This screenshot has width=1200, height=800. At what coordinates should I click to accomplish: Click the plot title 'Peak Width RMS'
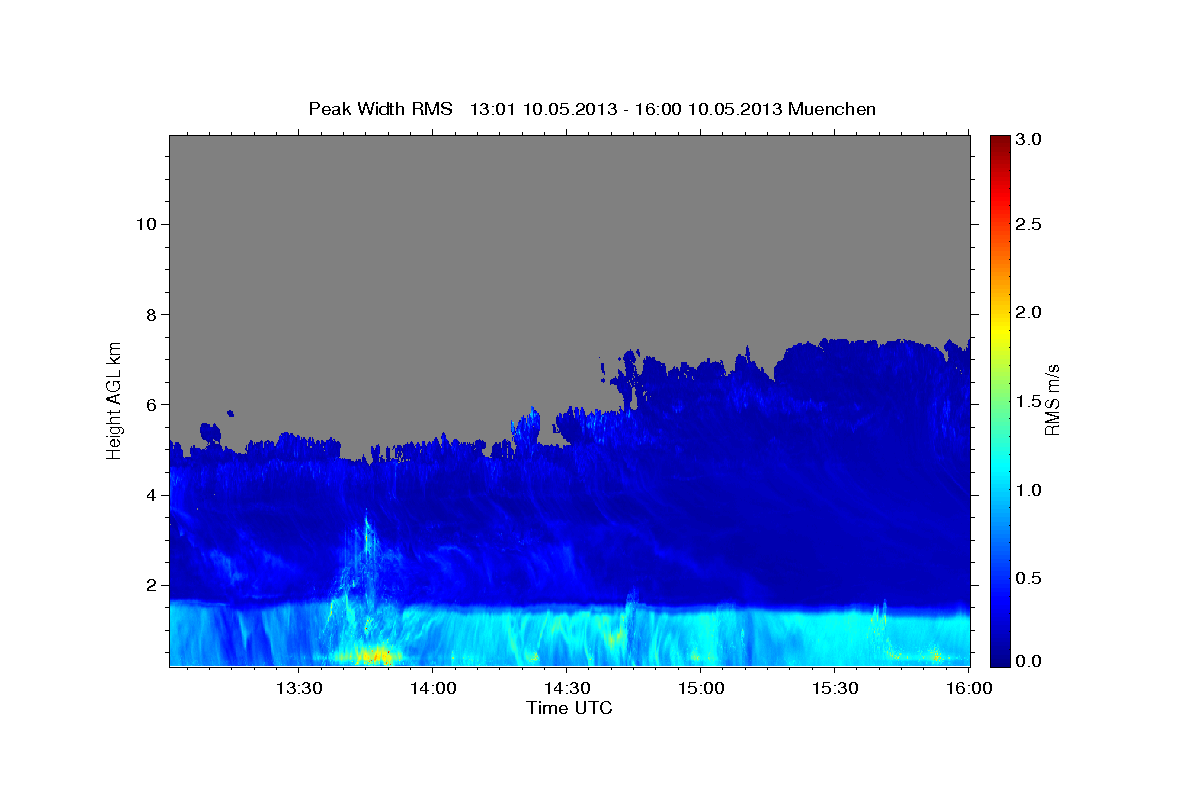tap(380, 109)
